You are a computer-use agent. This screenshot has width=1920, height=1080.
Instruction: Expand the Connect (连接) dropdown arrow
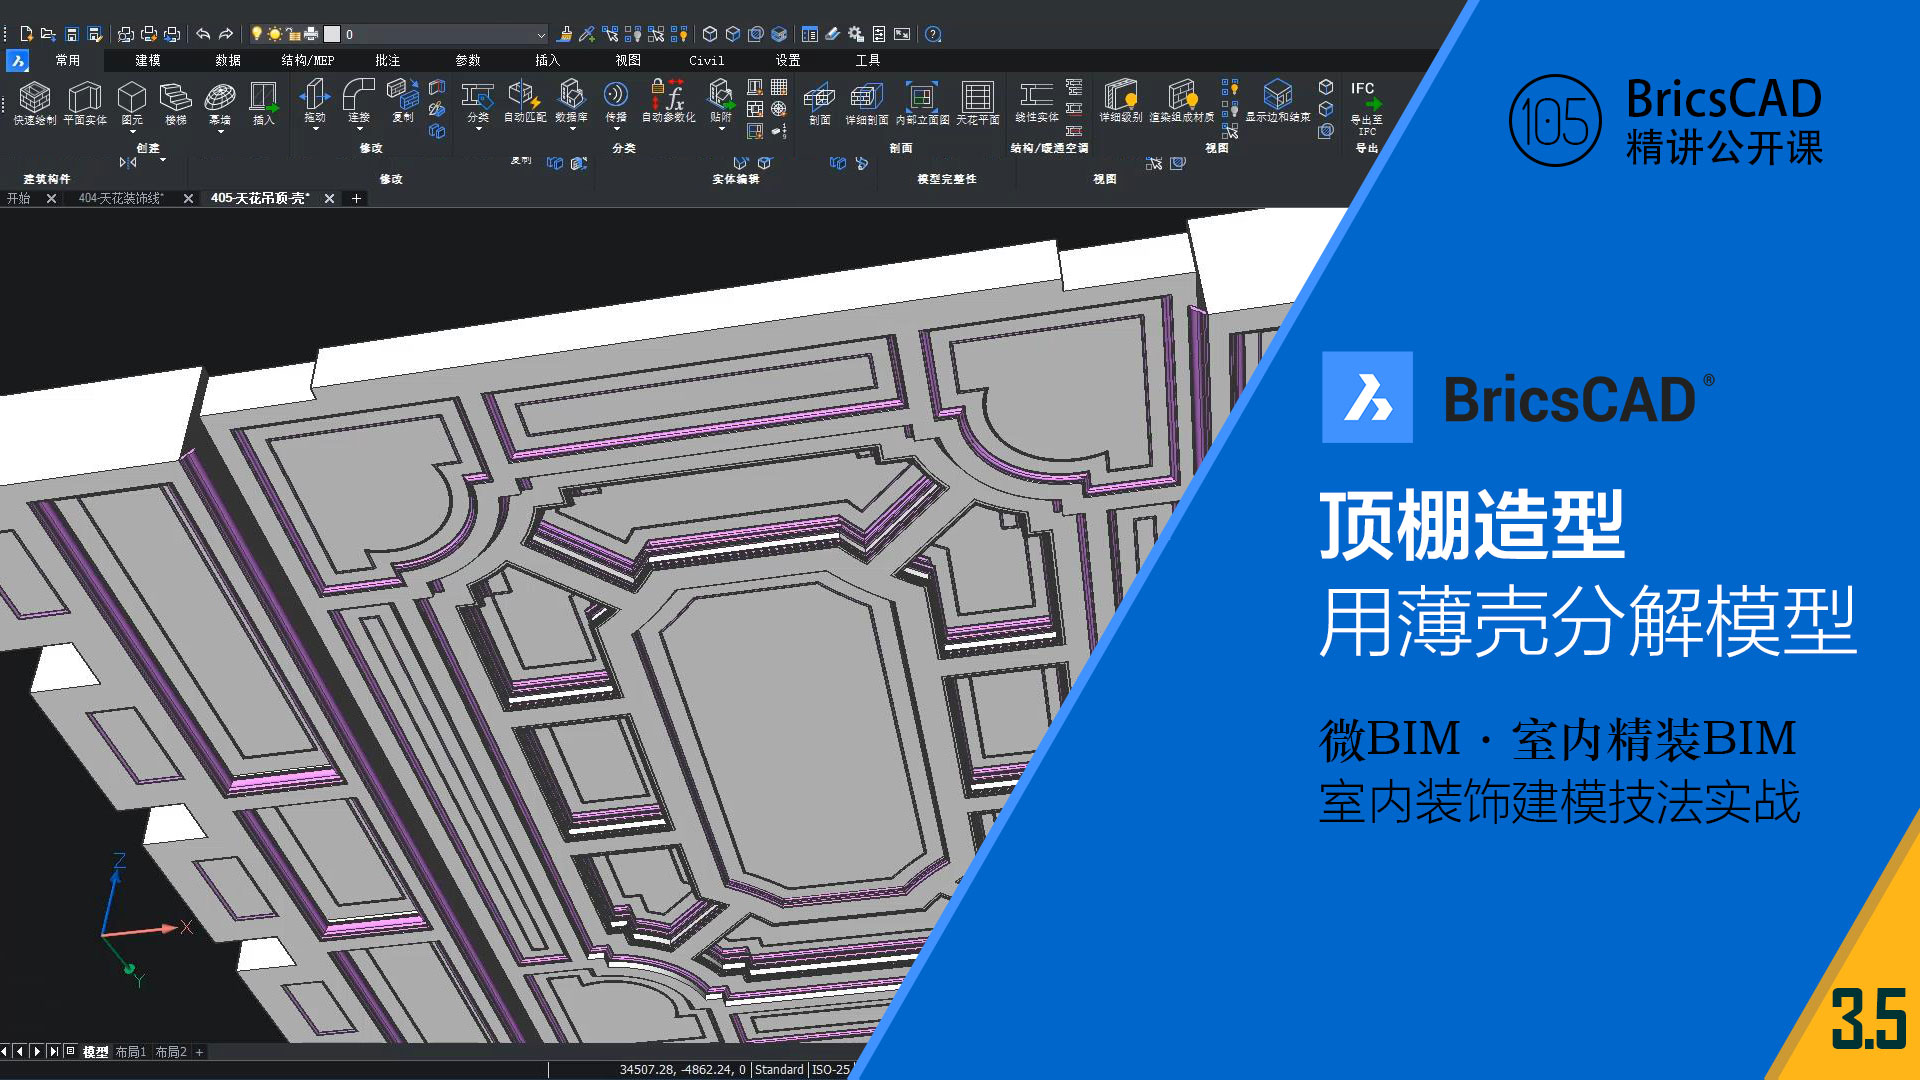point(359,129)
